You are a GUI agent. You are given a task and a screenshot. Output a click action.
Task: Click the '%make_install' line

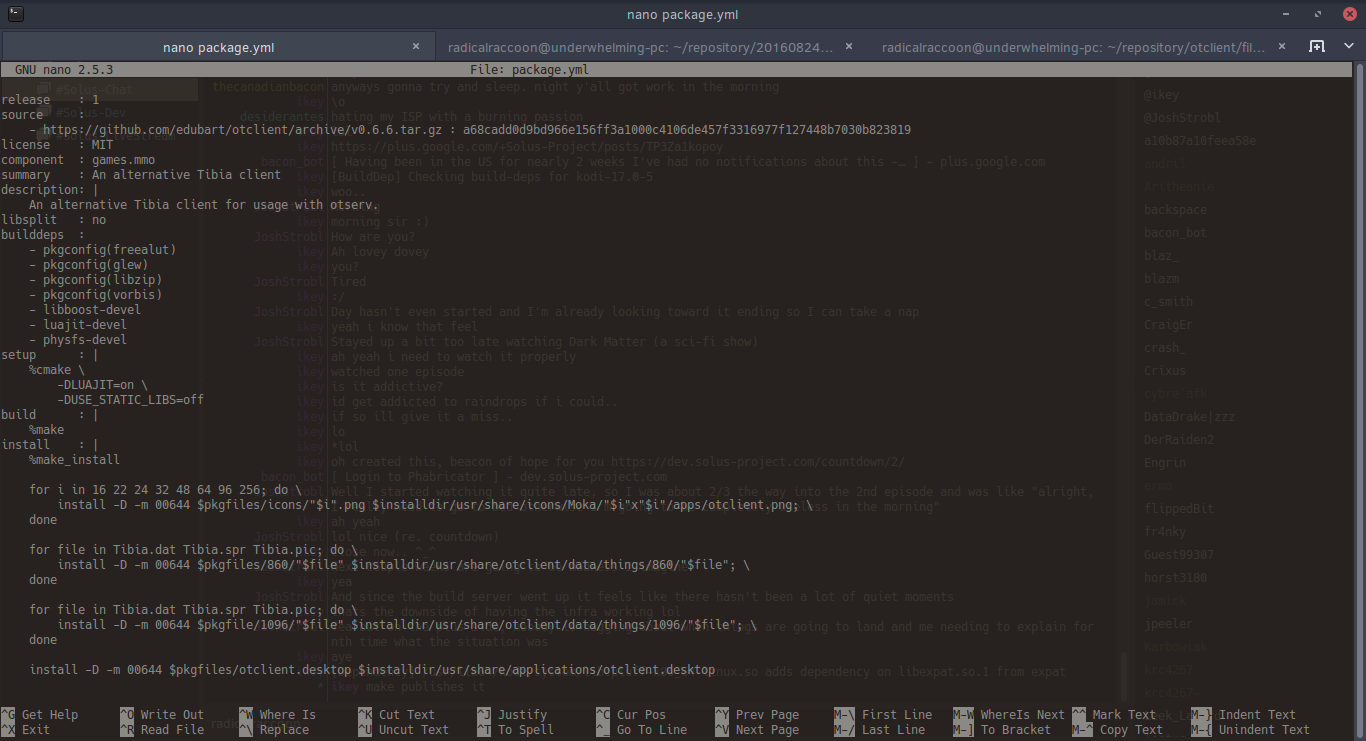point(74,460)
